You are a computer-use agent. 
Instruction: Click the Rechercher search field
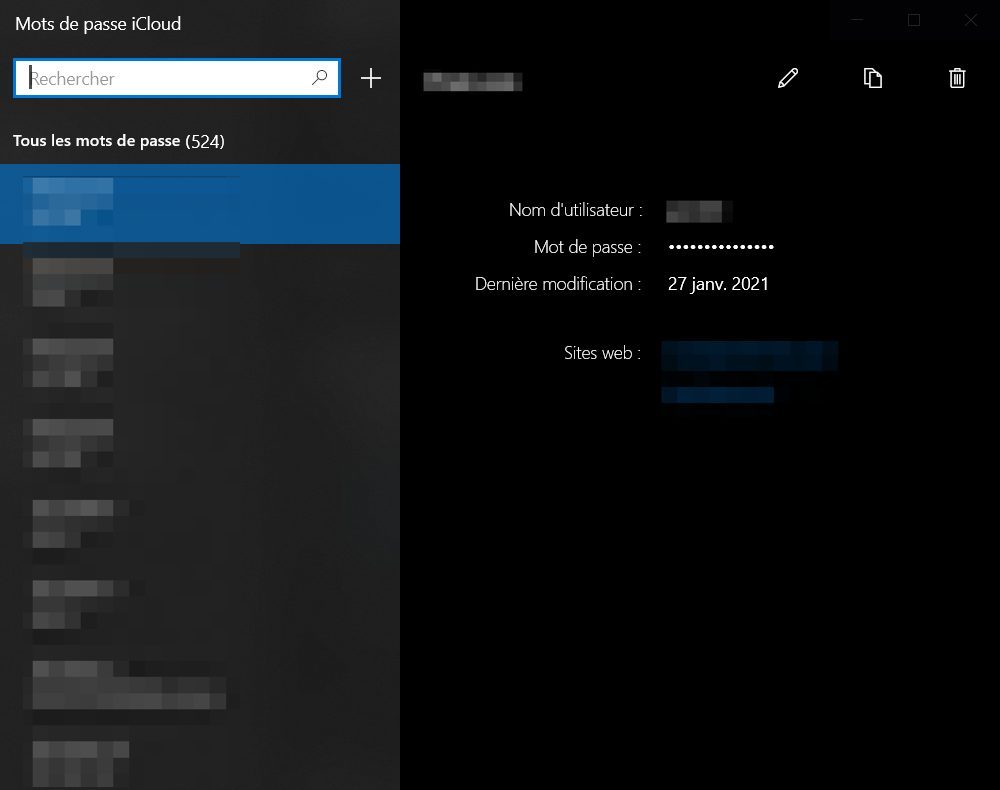click(x=165, y=78)
